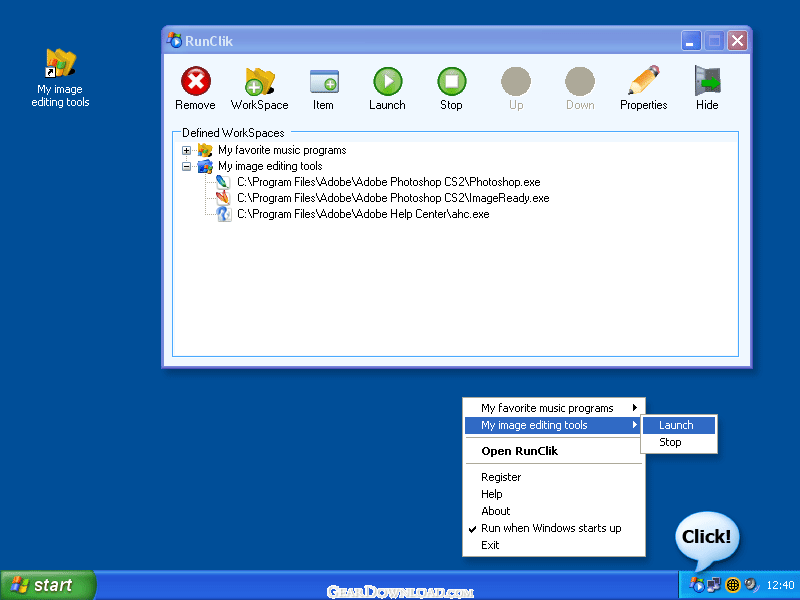Click the My favorite music programs folder icon

[x=205, y=150]
